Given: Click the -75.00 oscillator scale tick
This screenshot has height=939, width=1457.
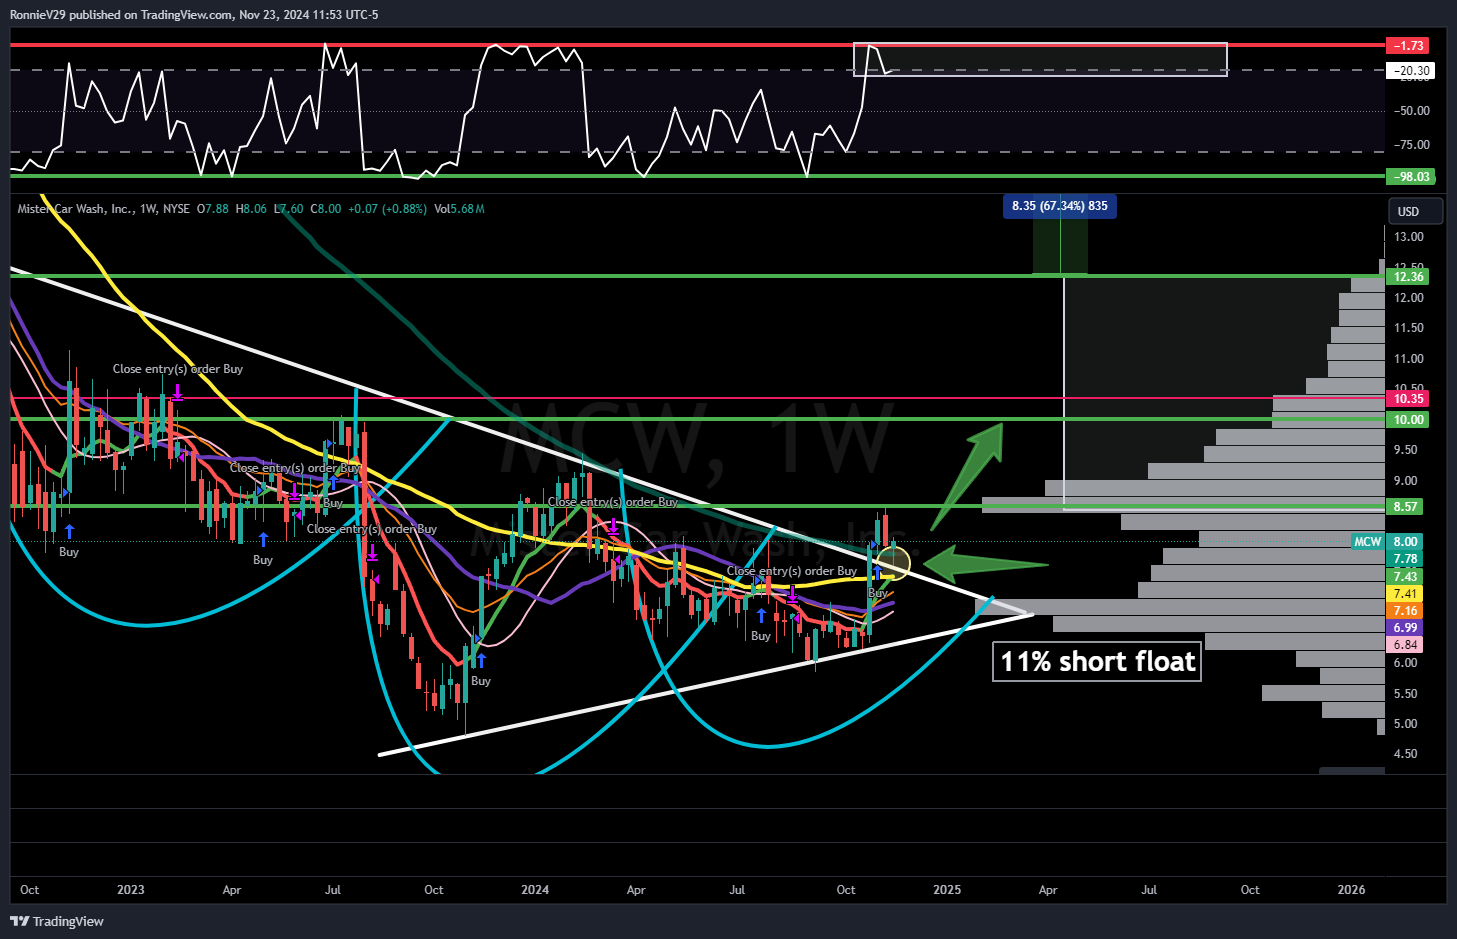Looking at the screenshot, I should (x=1412, y=145).
